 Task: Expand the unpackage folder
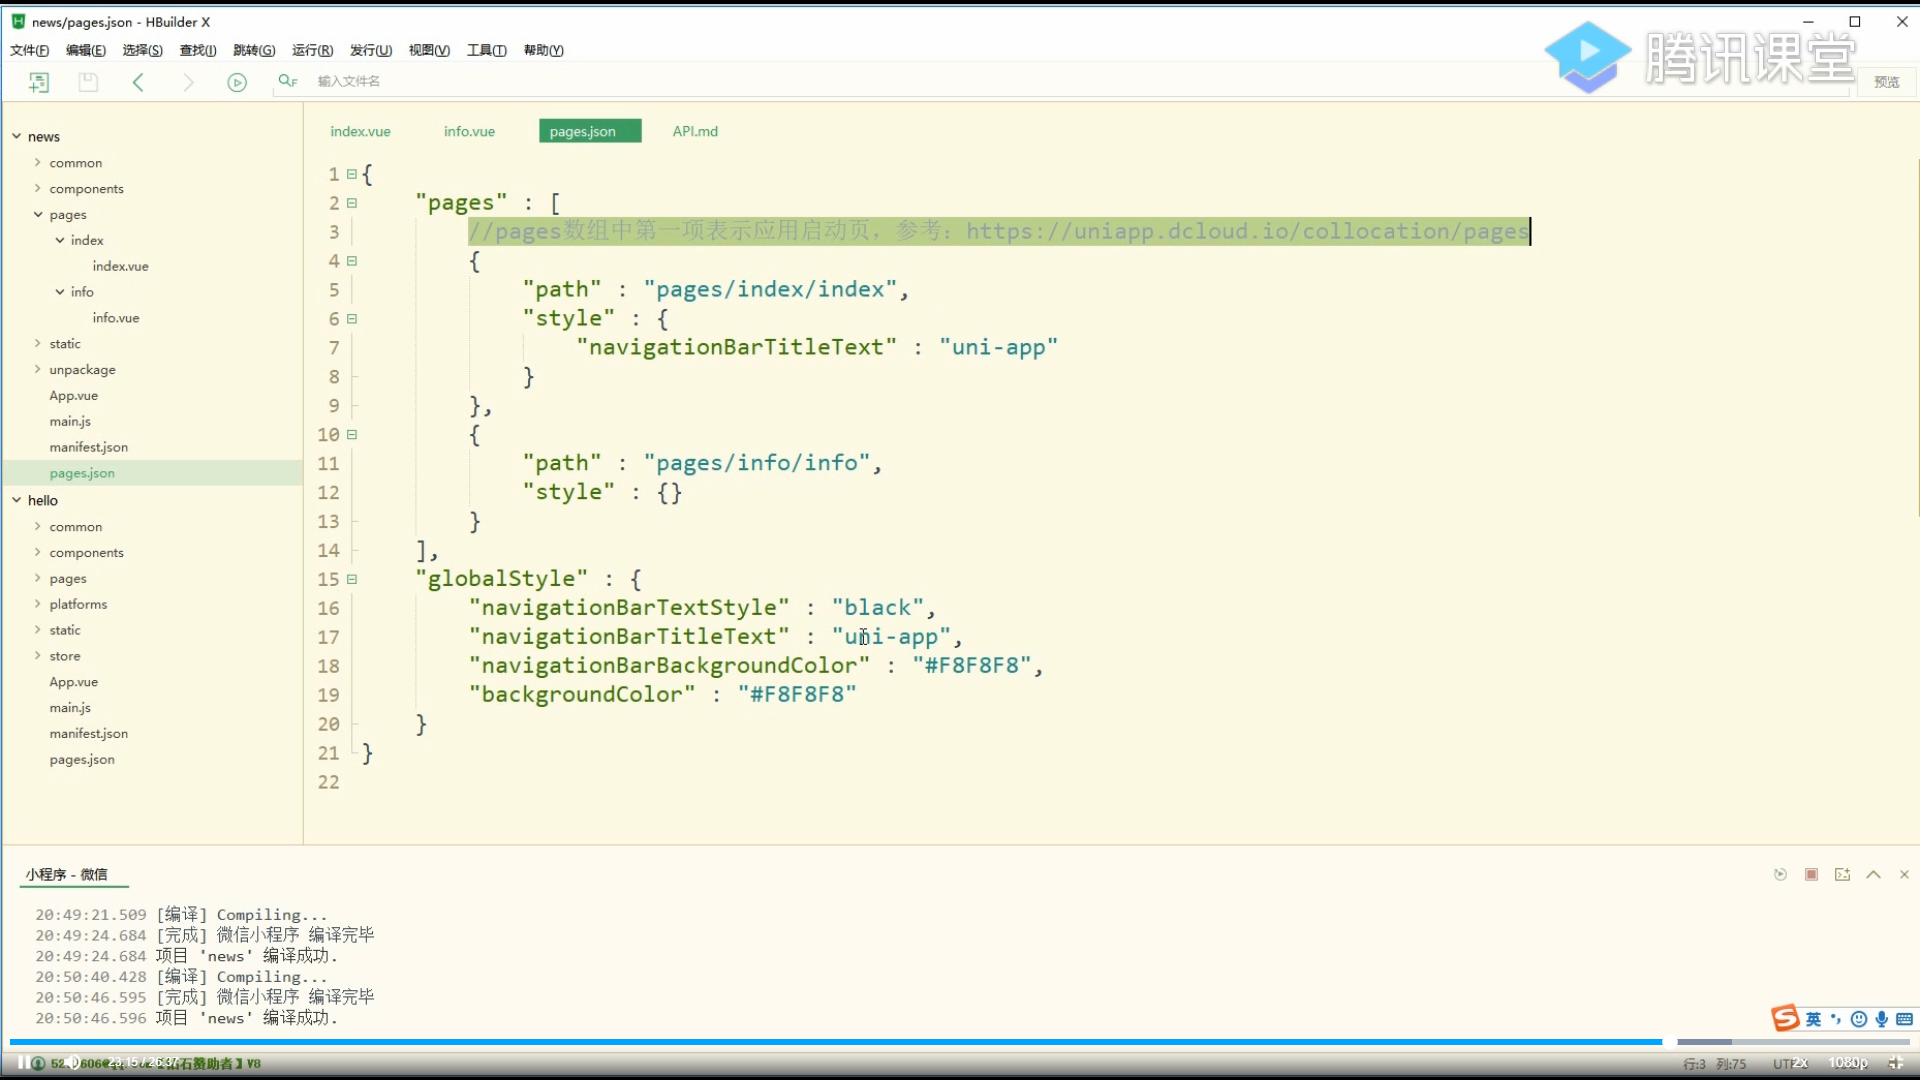pos(38,369)
